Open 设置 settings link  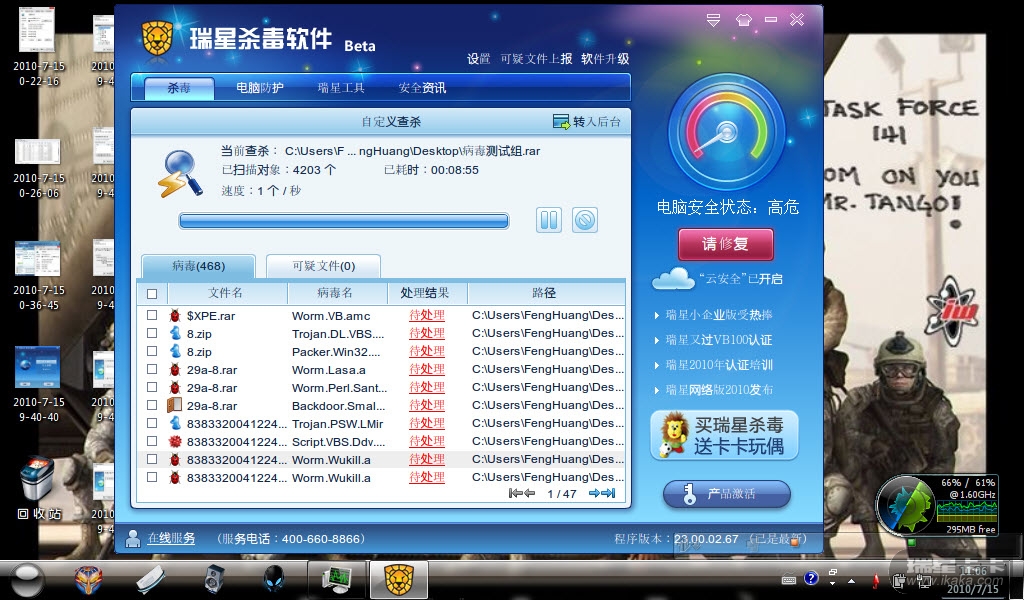pyautogui.click(x=479, y=59)
